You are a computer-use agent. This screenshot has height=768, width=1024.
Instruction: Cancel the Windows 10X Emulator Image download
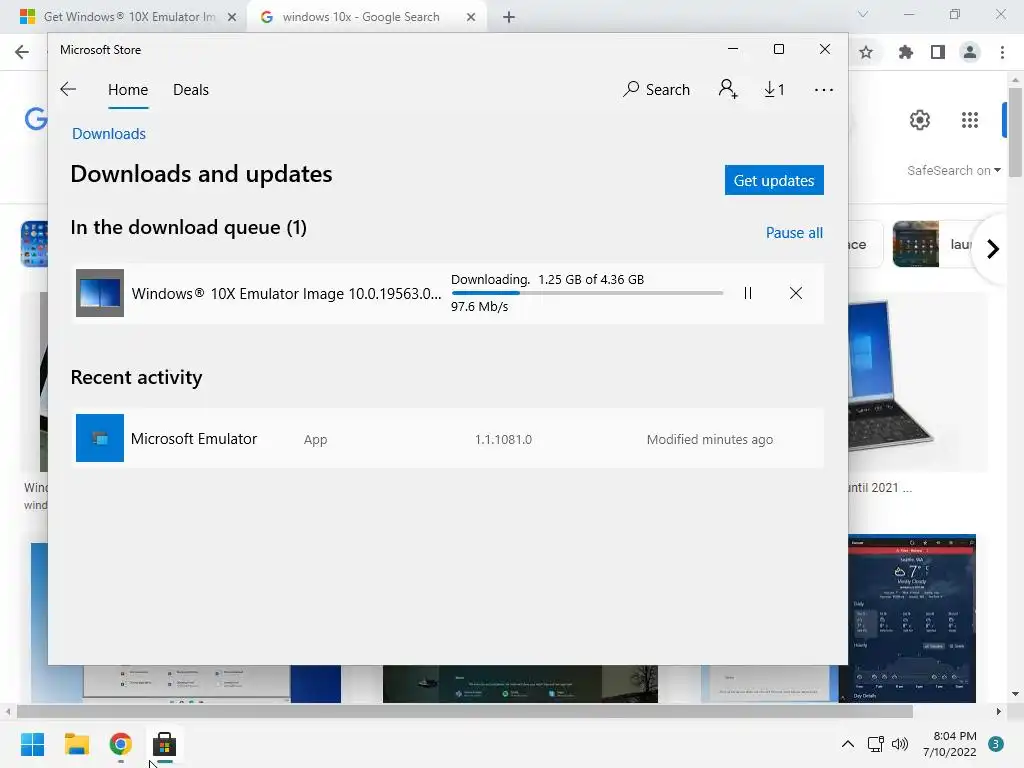pos(795,293)
